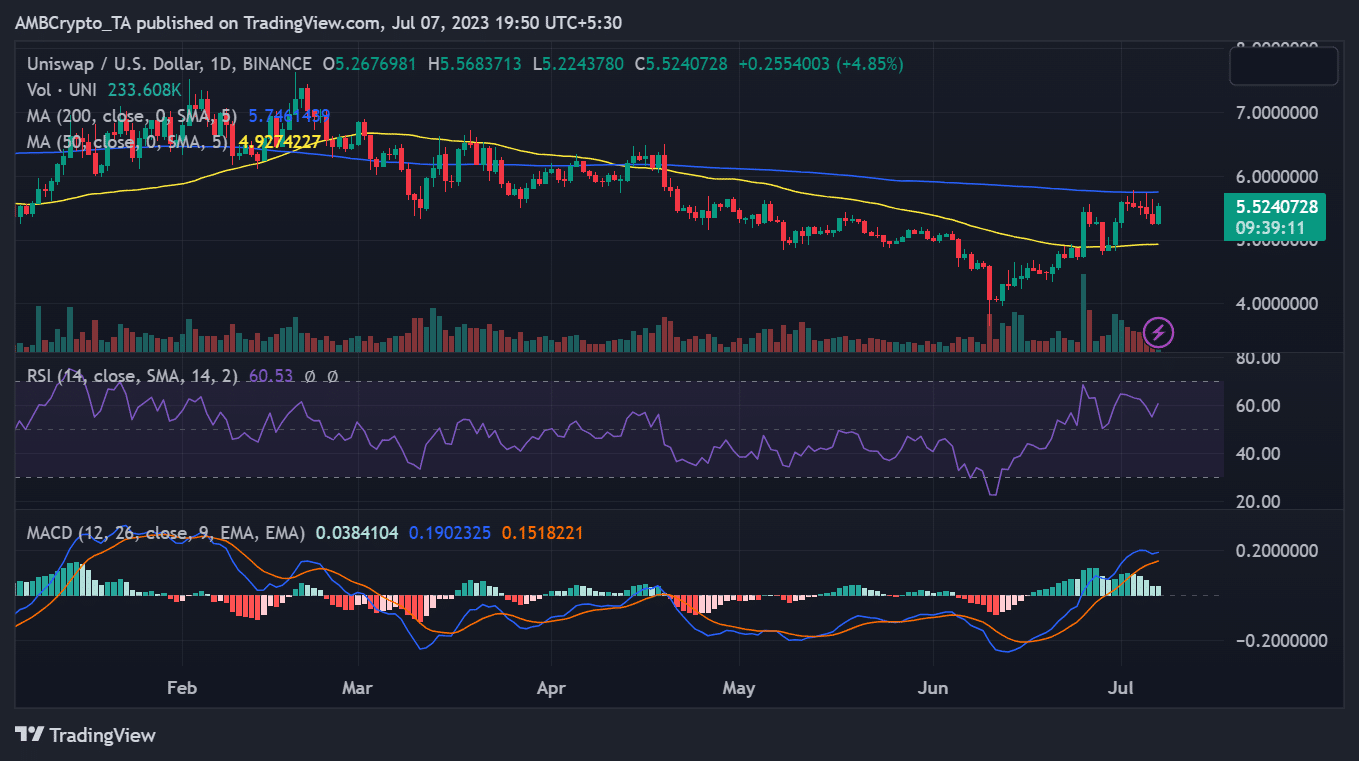Click the open price O5.2676981
The width and height of the screenshot is (1359, 761).
tap(371, 64)
